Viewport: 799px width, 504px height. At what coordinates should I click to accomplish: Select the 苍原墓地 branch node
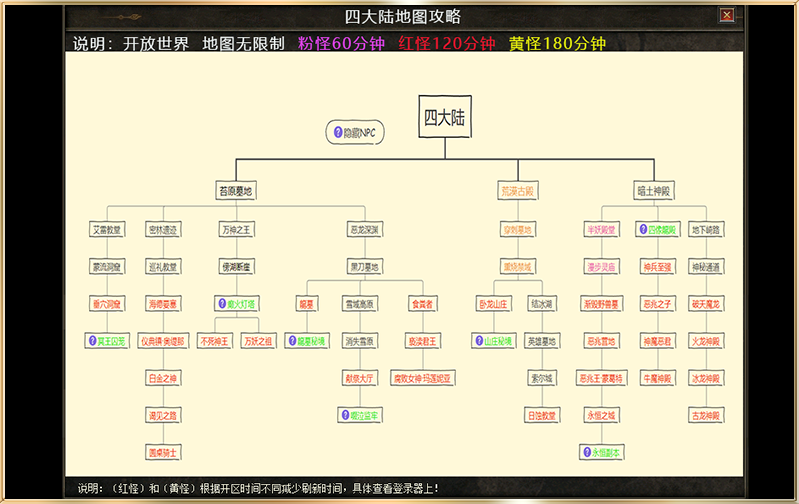(x=236, y=190)
